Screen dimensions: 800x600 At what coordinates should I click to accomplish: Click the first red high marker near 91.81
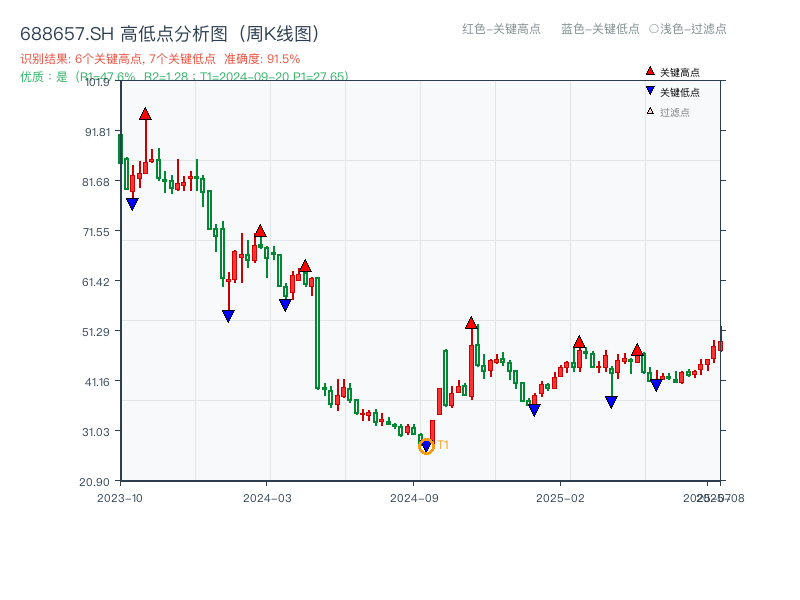[145, 114]
